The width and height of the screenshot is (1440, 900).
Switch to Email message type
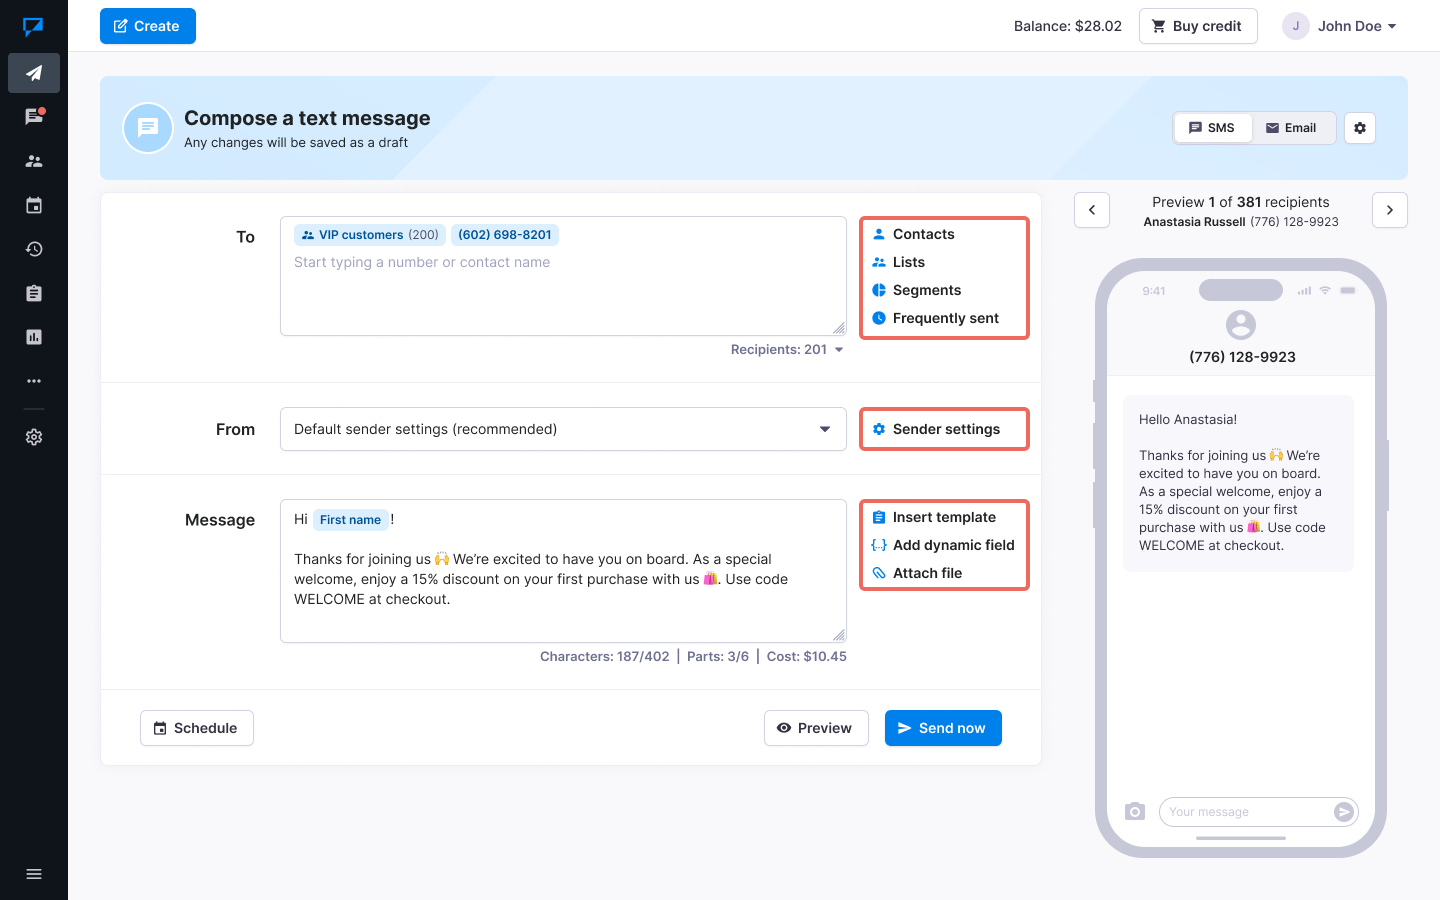pos(1291,128)
